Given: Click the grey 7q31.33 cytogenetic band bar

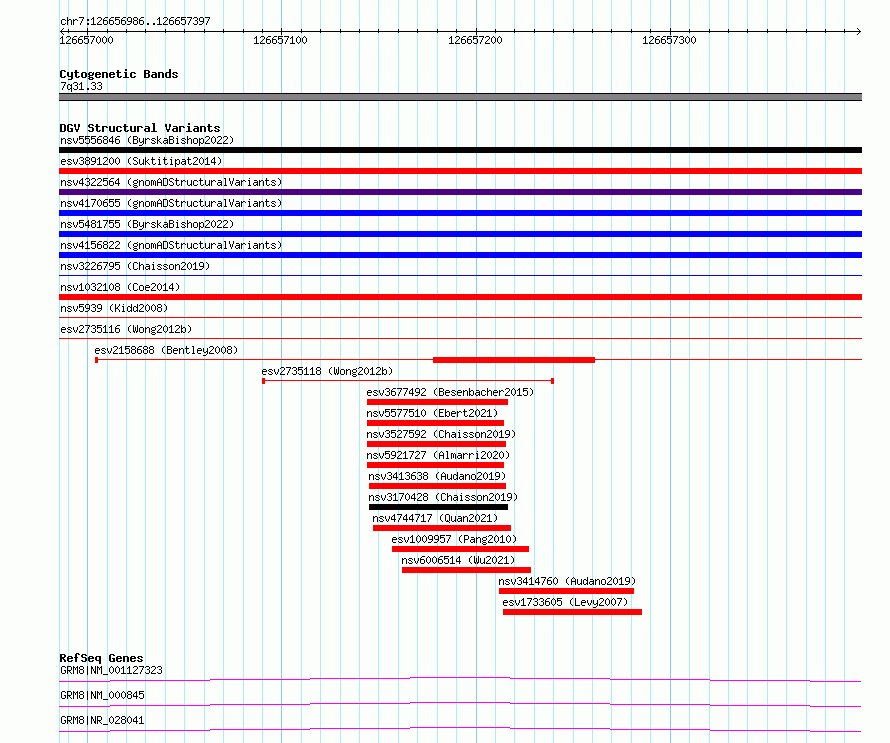Looking at the screenshot, I should coord(460,97).
